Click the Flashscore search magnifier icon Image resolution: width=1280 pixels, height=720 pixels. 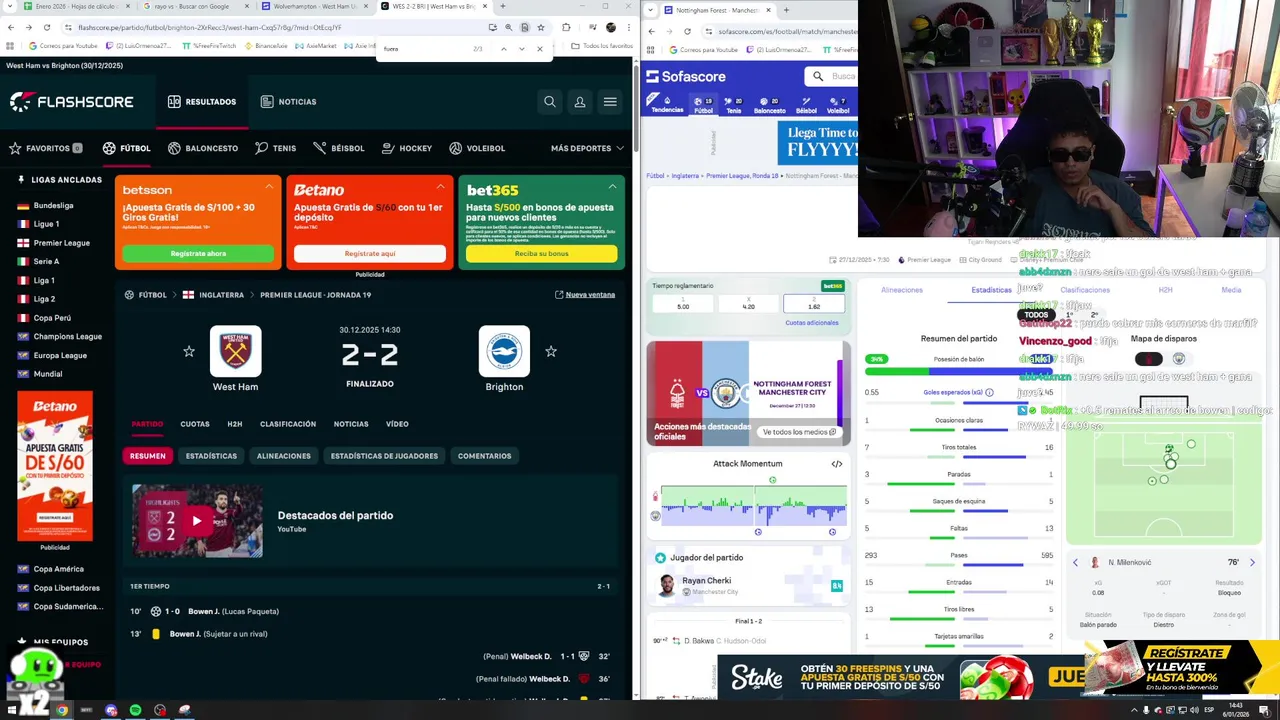(550, 101)
